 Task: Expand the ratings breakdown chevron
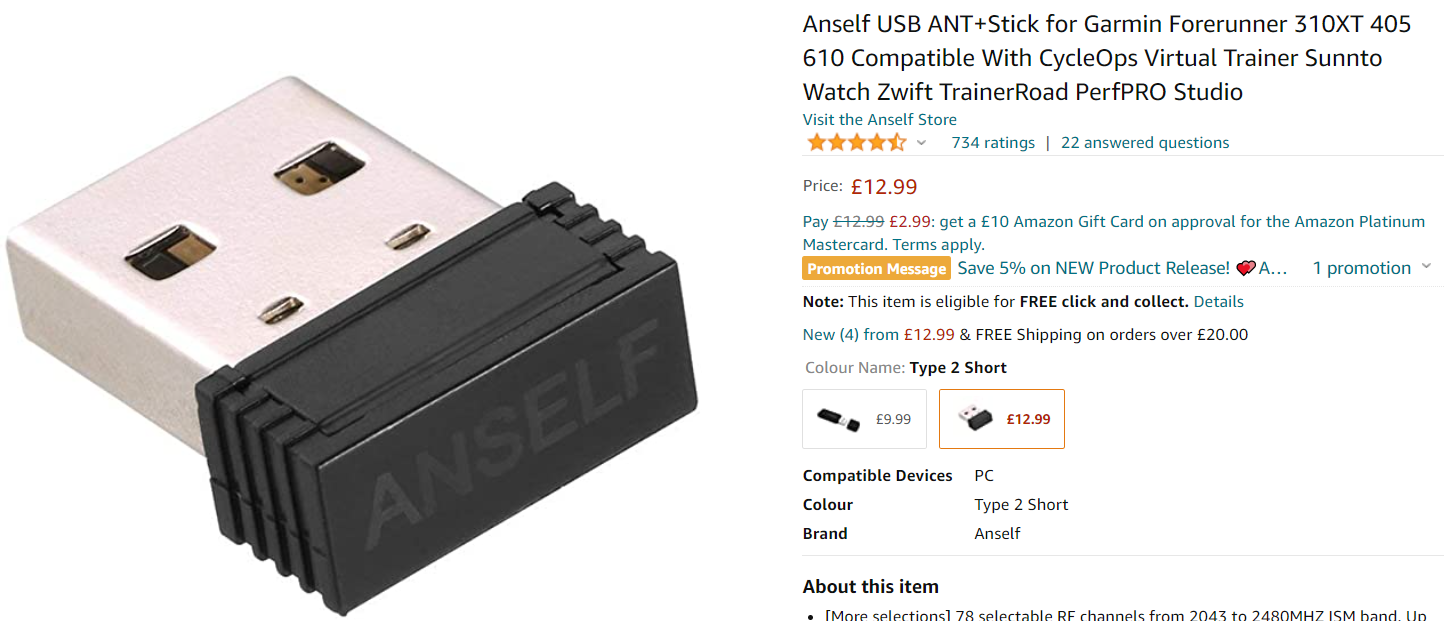tap(921, 143)
